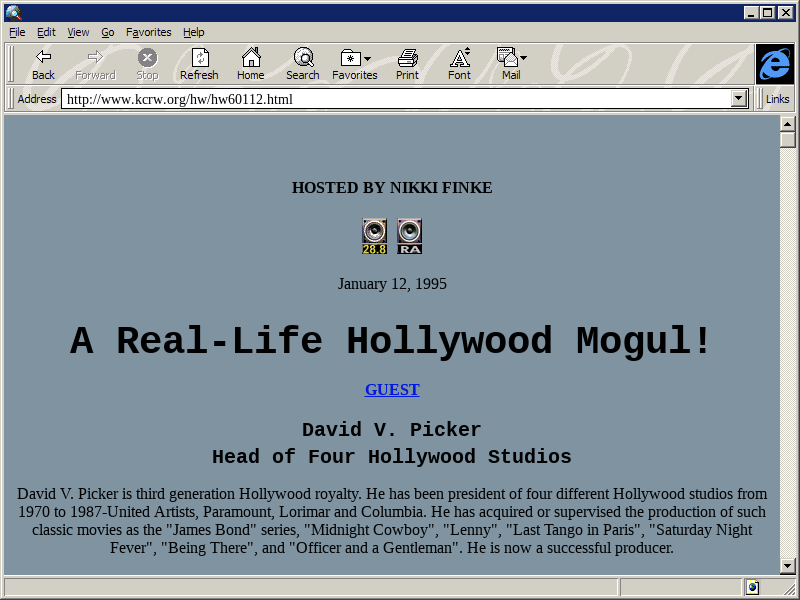Open the File menu

pyautogui.click(x=17, y=32)
